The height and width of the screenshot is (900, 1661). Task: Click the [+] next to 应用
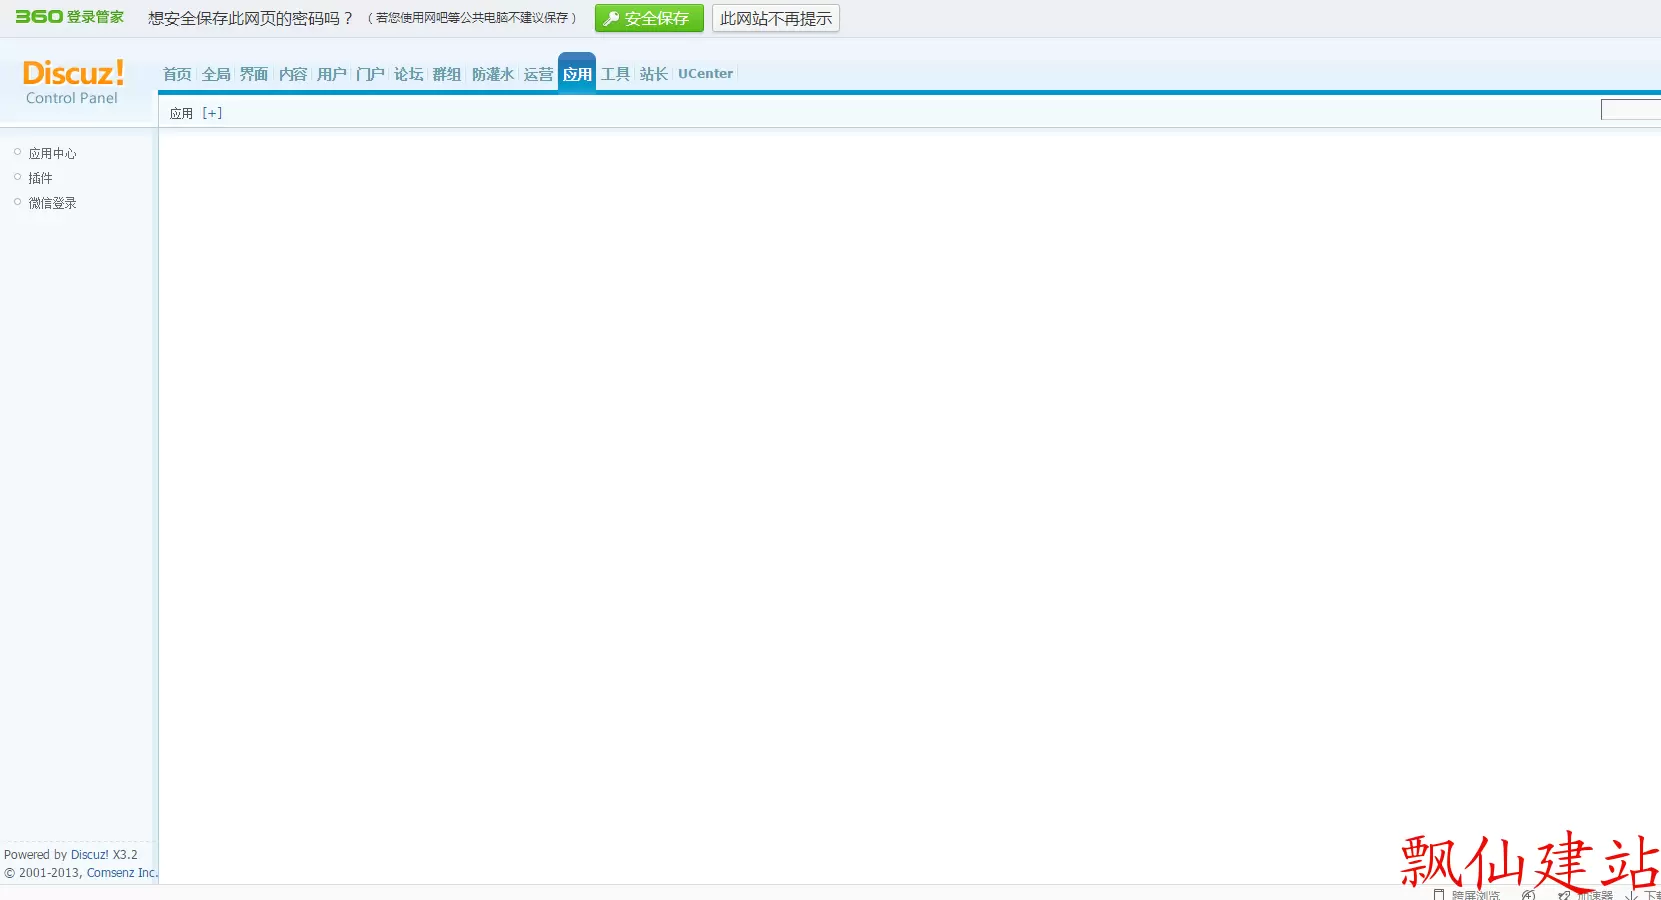[x=212, y=113]
